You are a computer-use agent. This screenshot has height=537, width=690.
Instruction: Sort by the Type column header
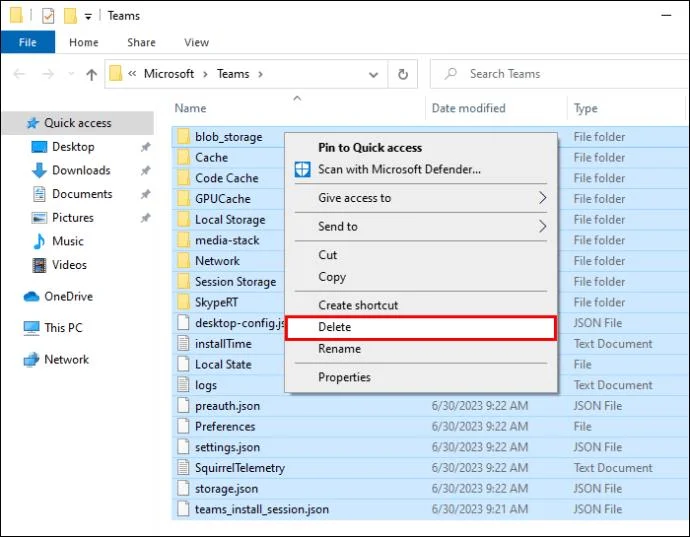click(x=585, y=108)
